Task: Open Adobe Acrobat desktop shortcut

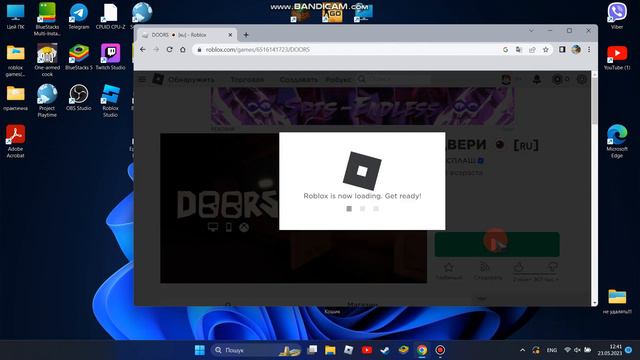Action: pyautogui.click(x=16, y=141)
